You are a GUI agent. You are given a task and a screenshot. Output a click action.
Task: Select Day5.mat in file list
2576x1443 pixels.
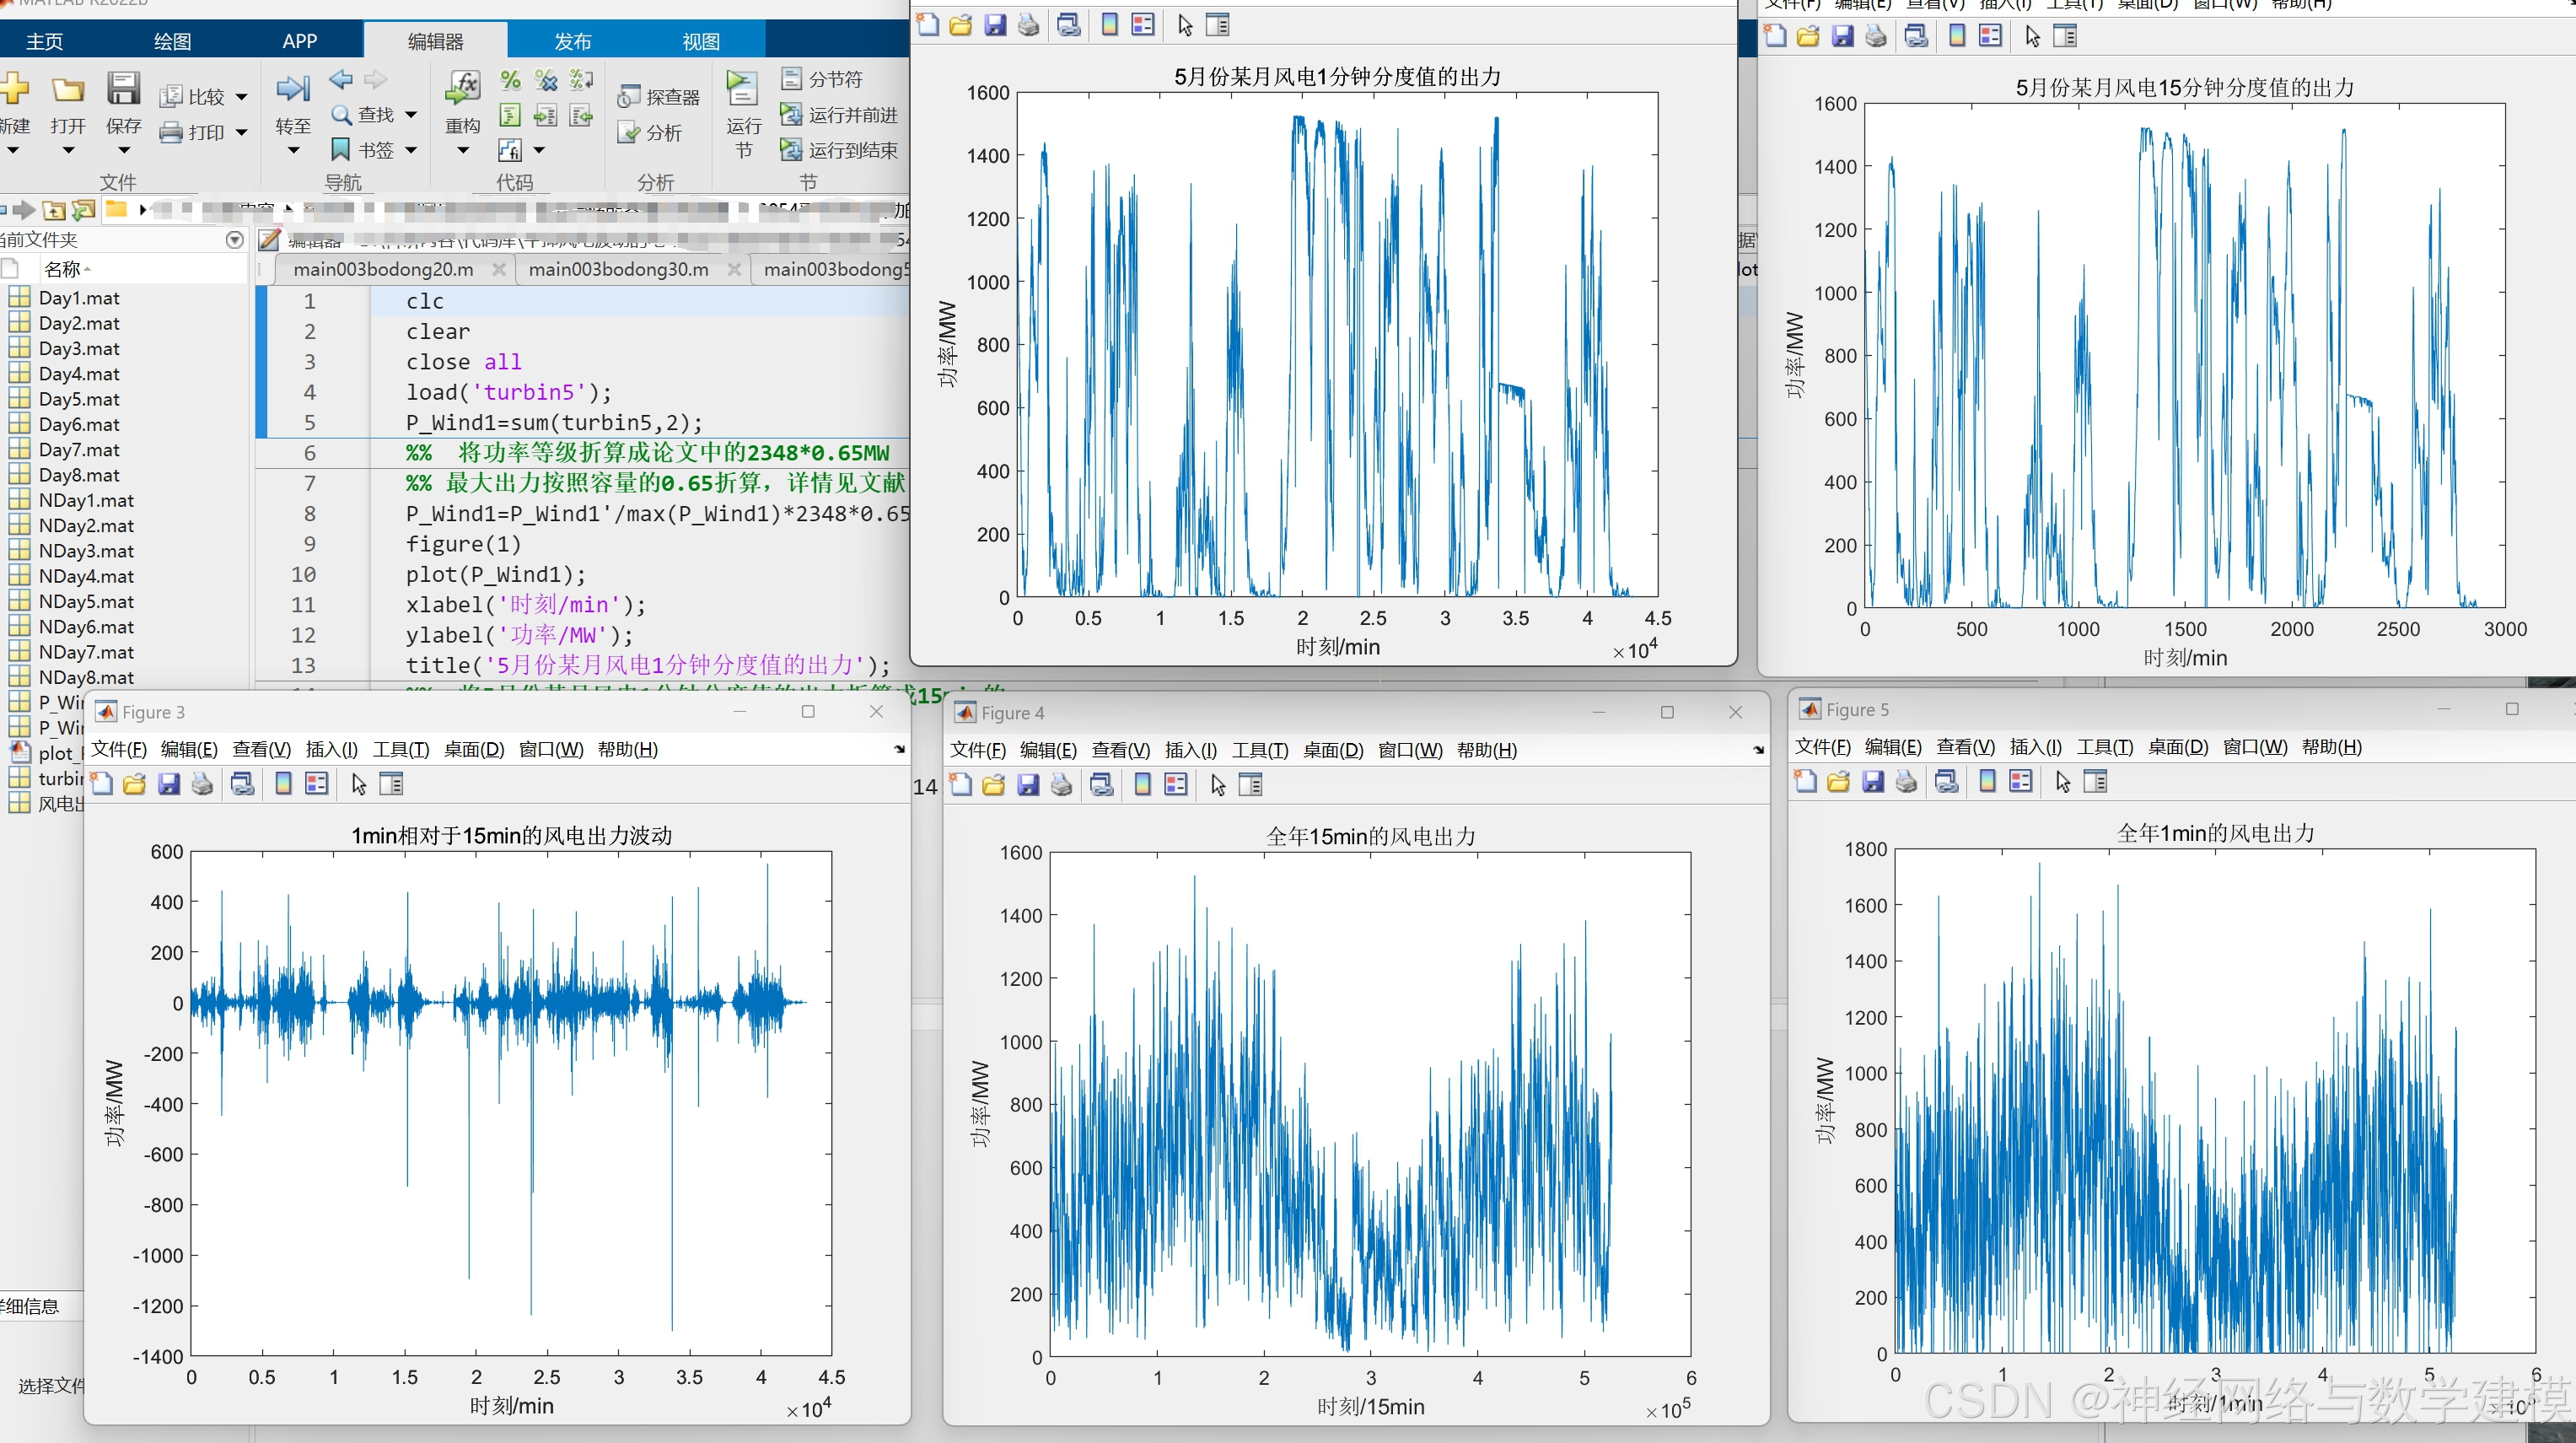point(79,399)
